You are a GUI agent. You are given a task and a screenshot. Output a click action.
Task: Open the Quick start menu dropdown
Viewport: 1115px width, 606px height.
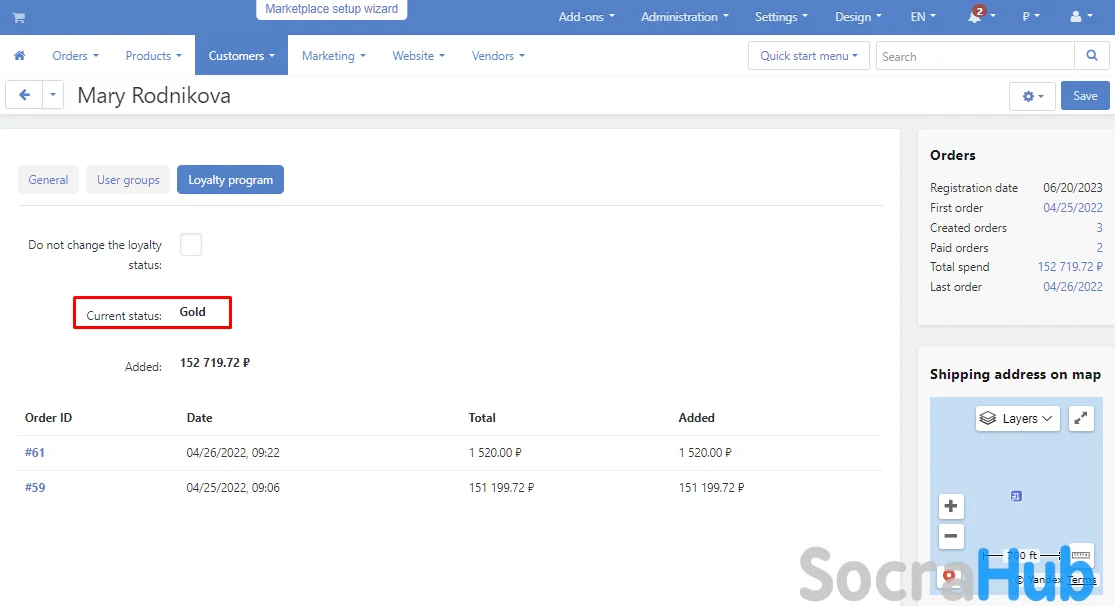tap(808, 56)
